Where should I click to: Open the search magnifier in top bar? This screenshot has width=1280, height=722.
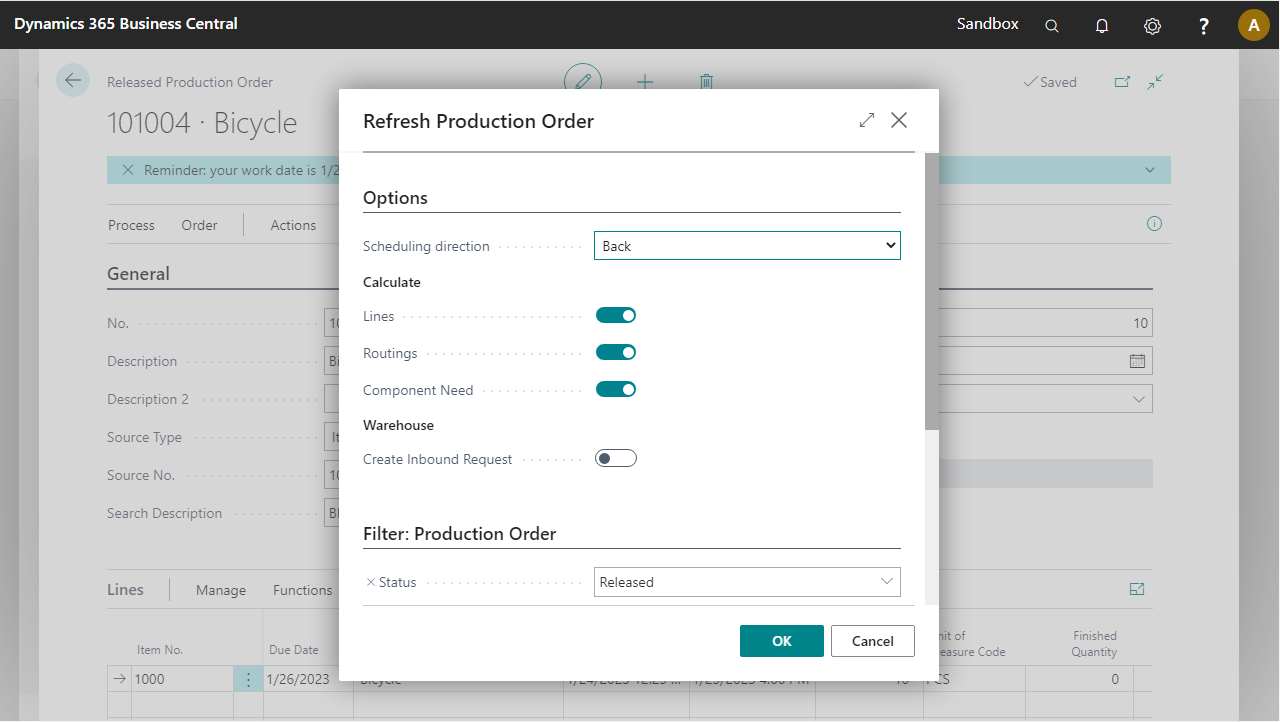tap(1052, 26)
